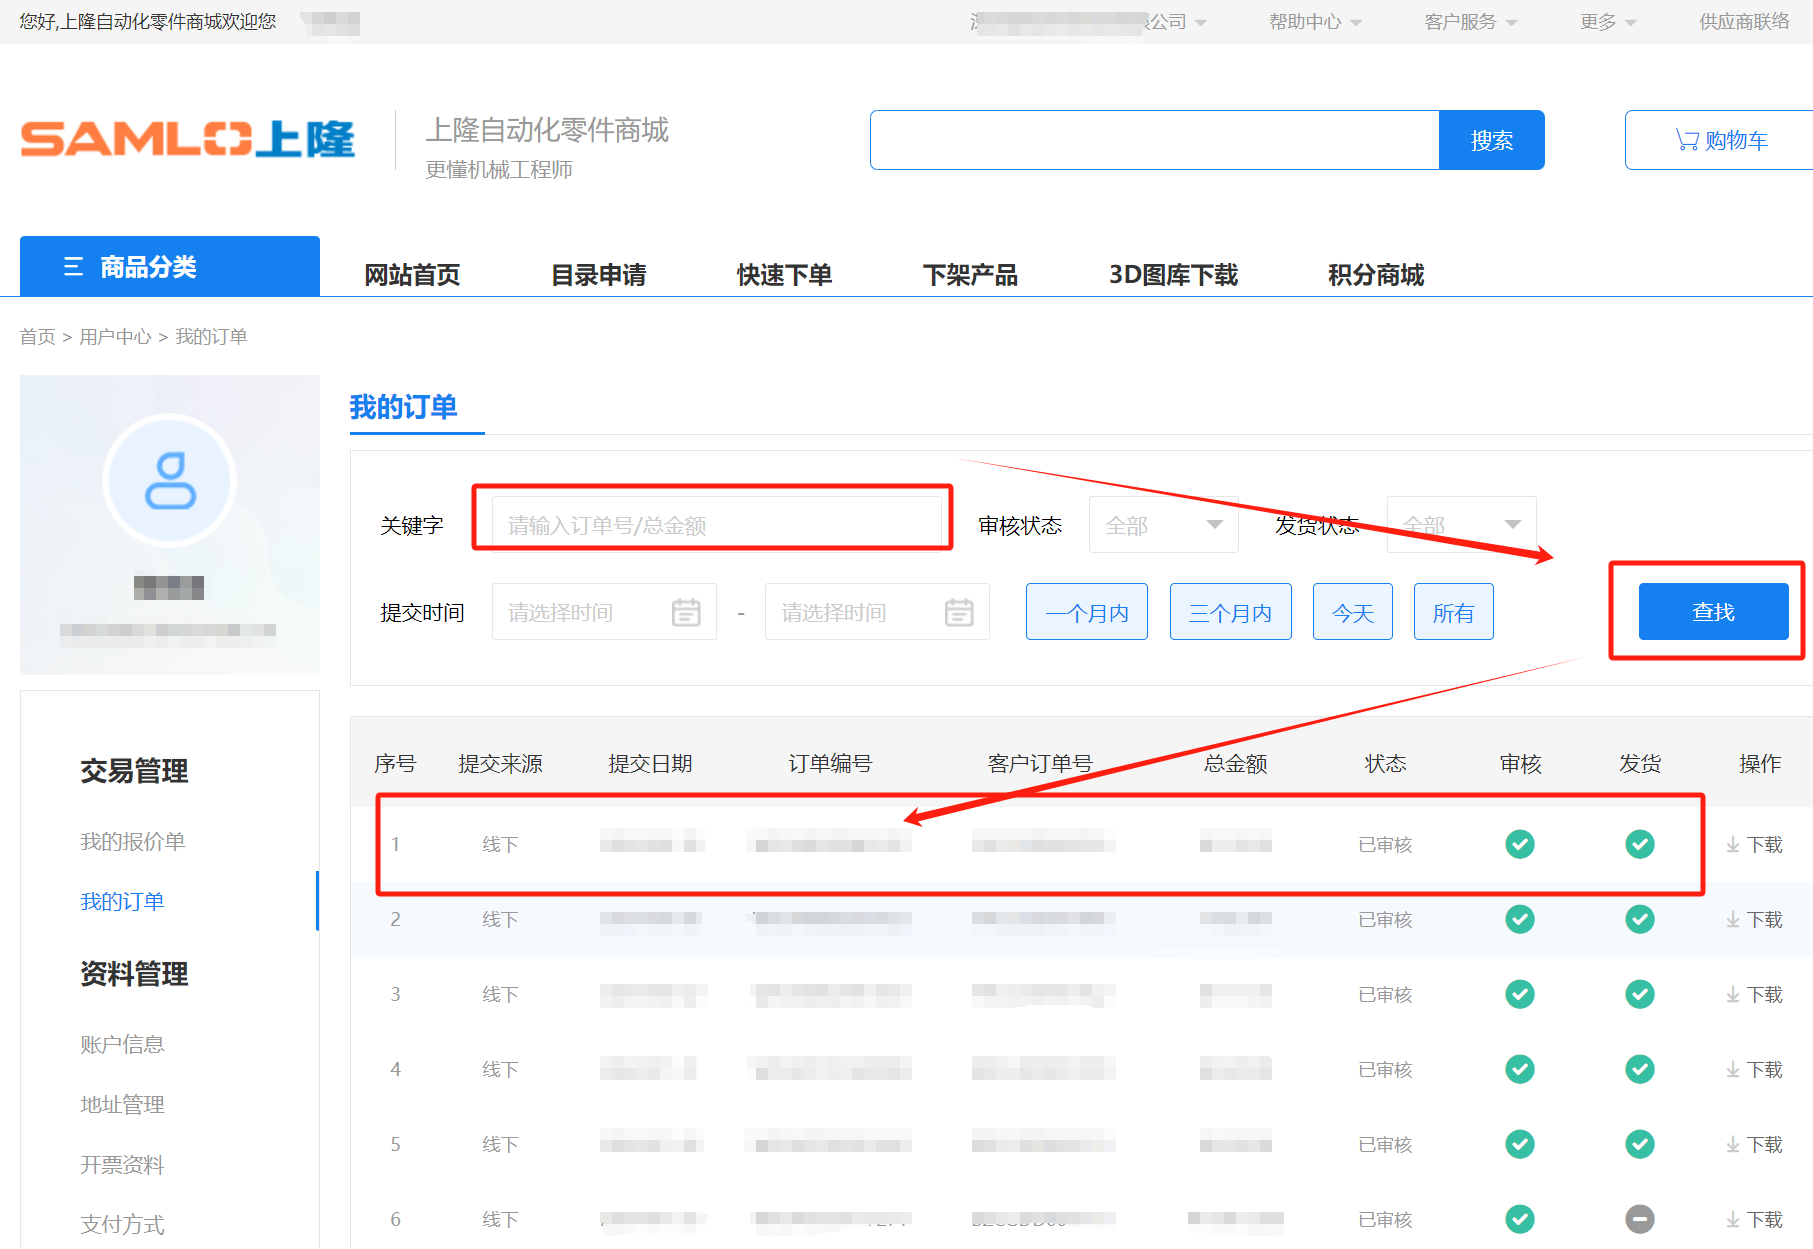Go to 快速下单 navigation tab
This screenshot has width=1813, height=1249.
784,275
